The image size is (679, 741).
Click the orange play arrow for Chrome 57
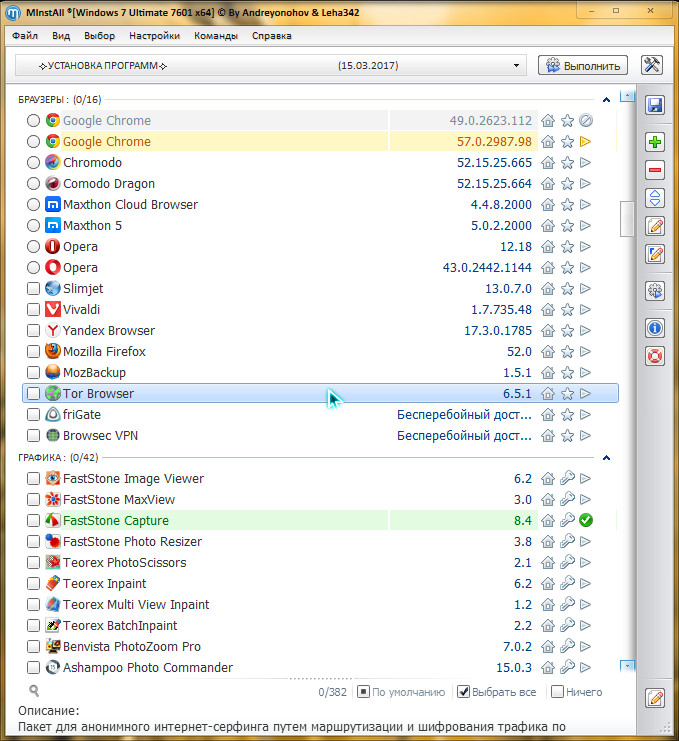[x=585, y=141]
